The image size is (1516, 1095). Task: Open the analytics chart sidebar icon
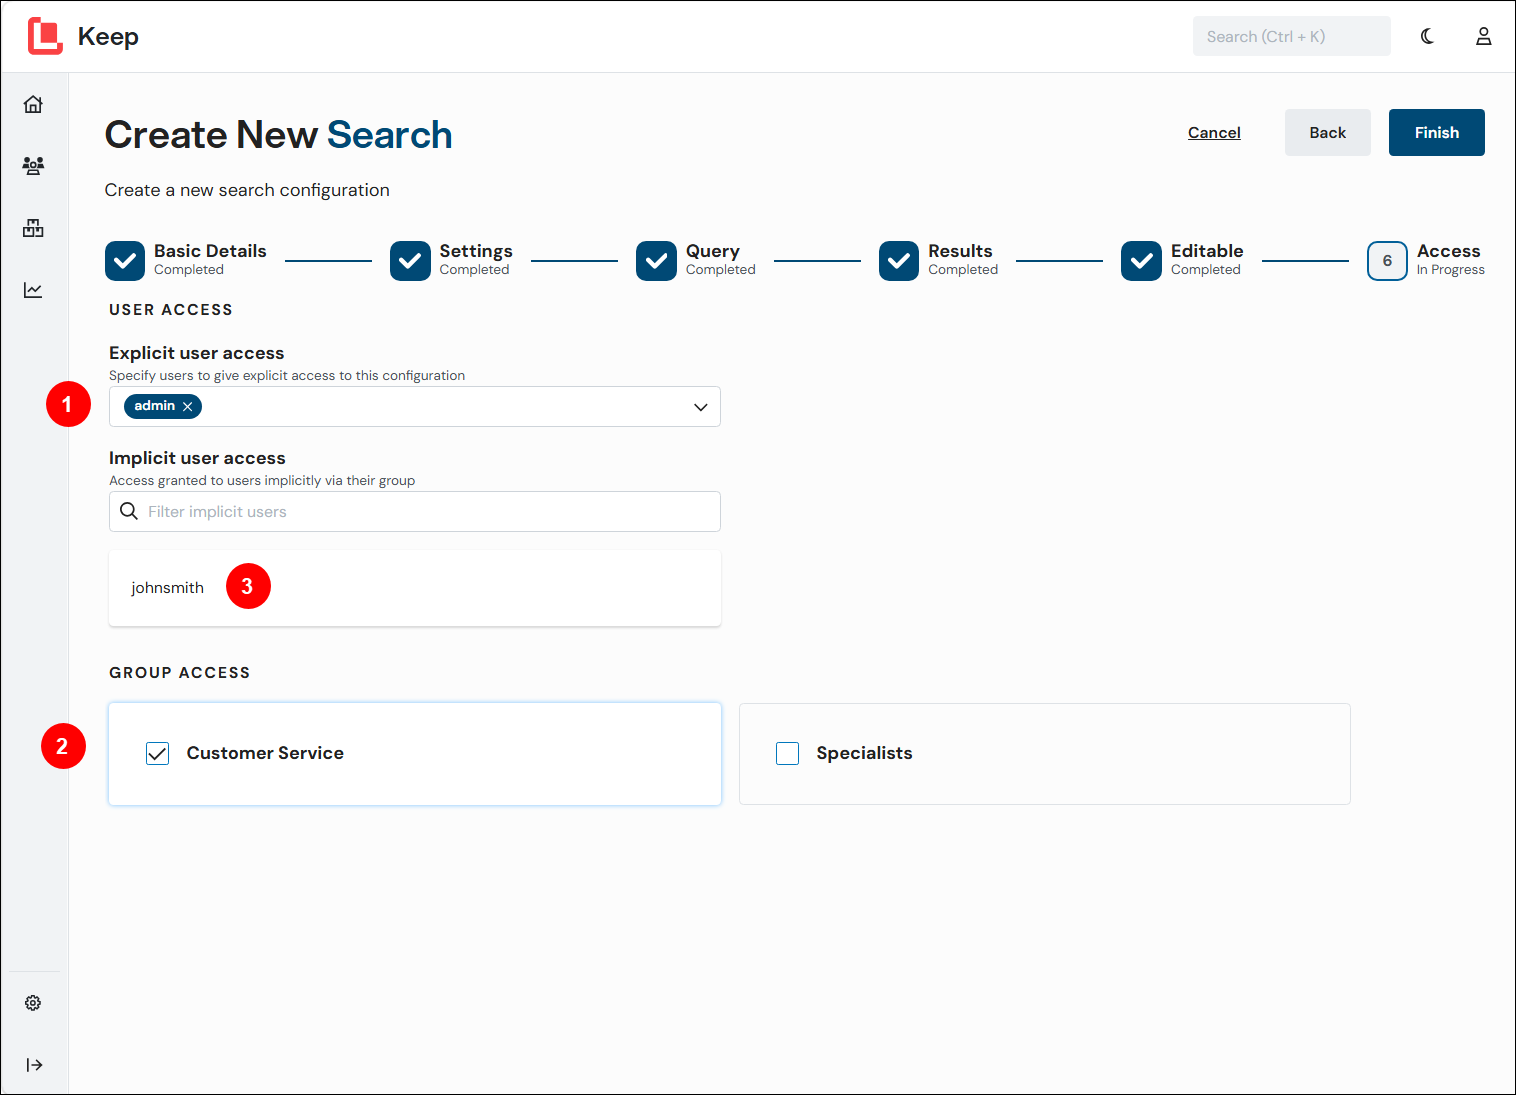pyautogui.click(x=33, y=290)
